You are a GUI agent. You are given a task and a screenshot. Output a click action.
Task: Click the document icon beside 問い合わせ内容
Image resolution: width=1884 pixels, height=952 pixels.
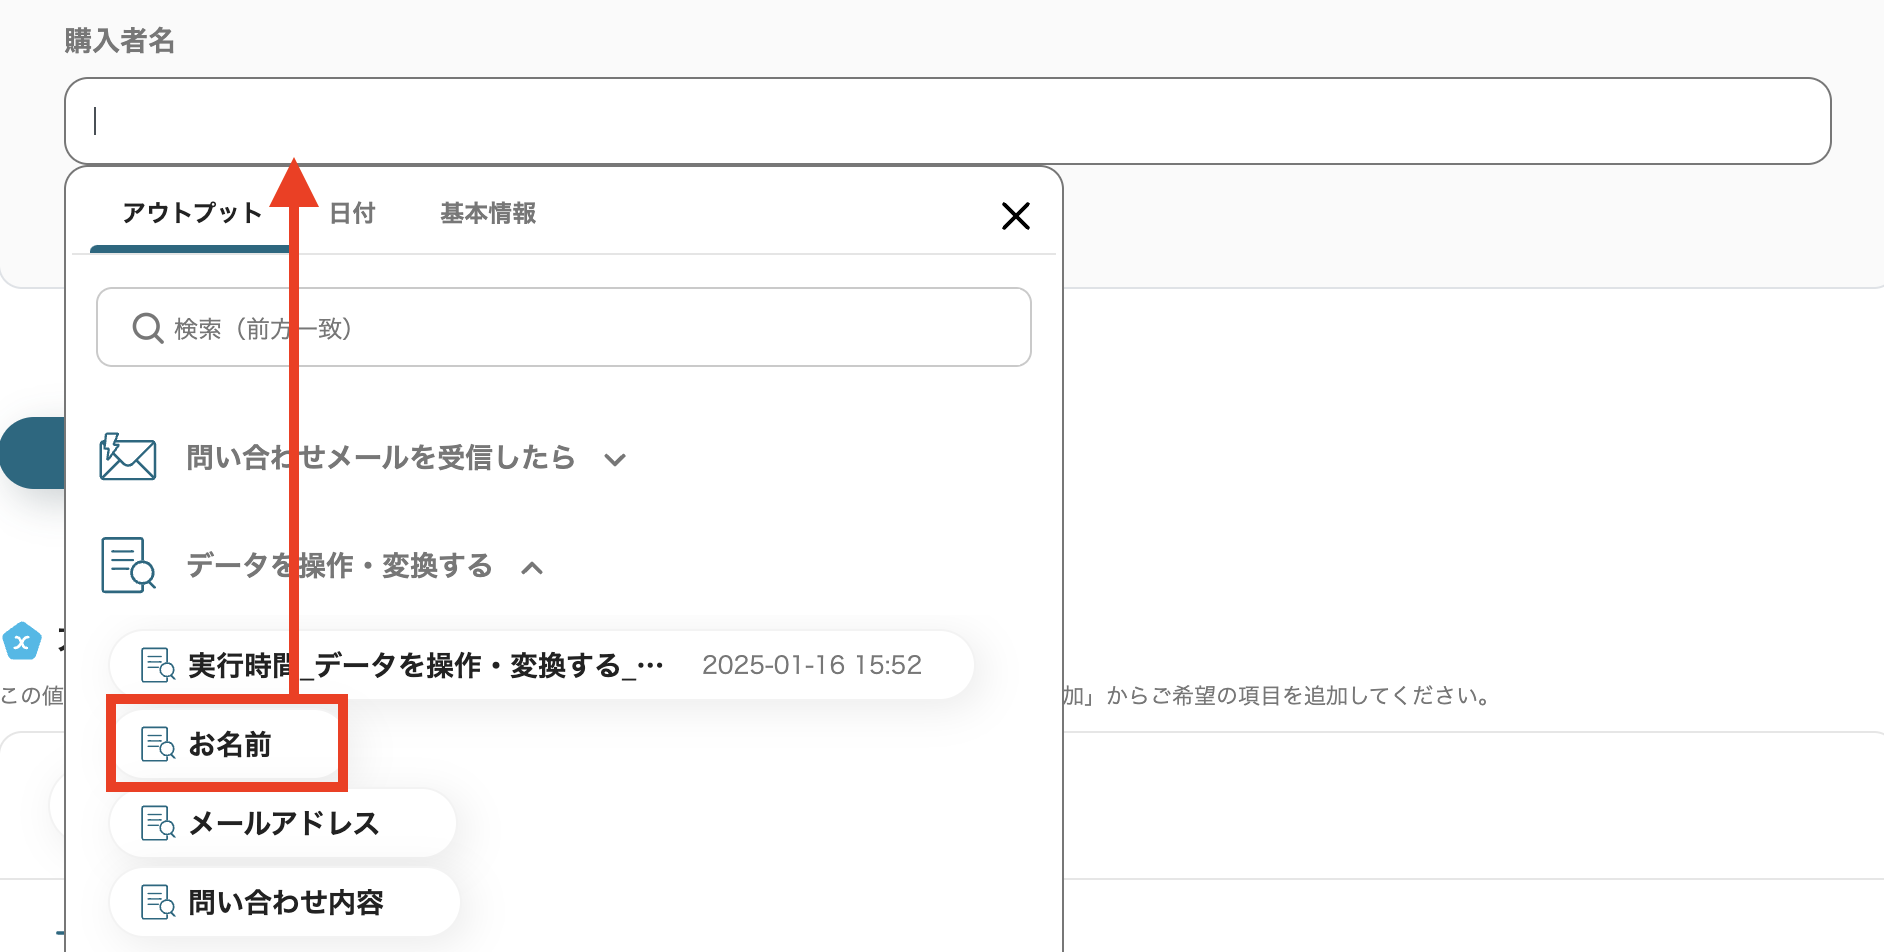(x=156, y=901)
